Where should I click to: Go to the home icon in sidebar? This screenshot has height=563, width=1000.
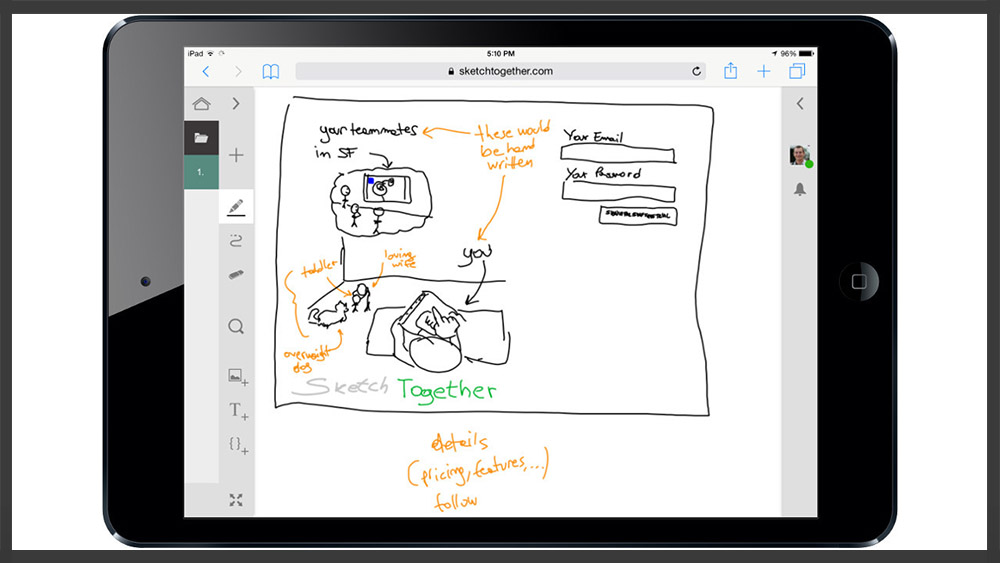201,103
